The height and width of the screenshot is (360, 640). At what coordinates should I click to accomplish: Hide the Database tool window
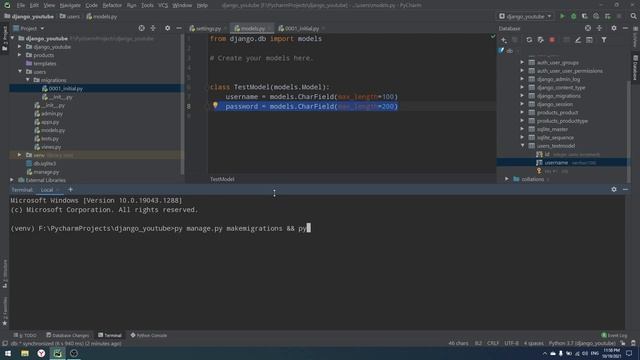tap(625, 28)
